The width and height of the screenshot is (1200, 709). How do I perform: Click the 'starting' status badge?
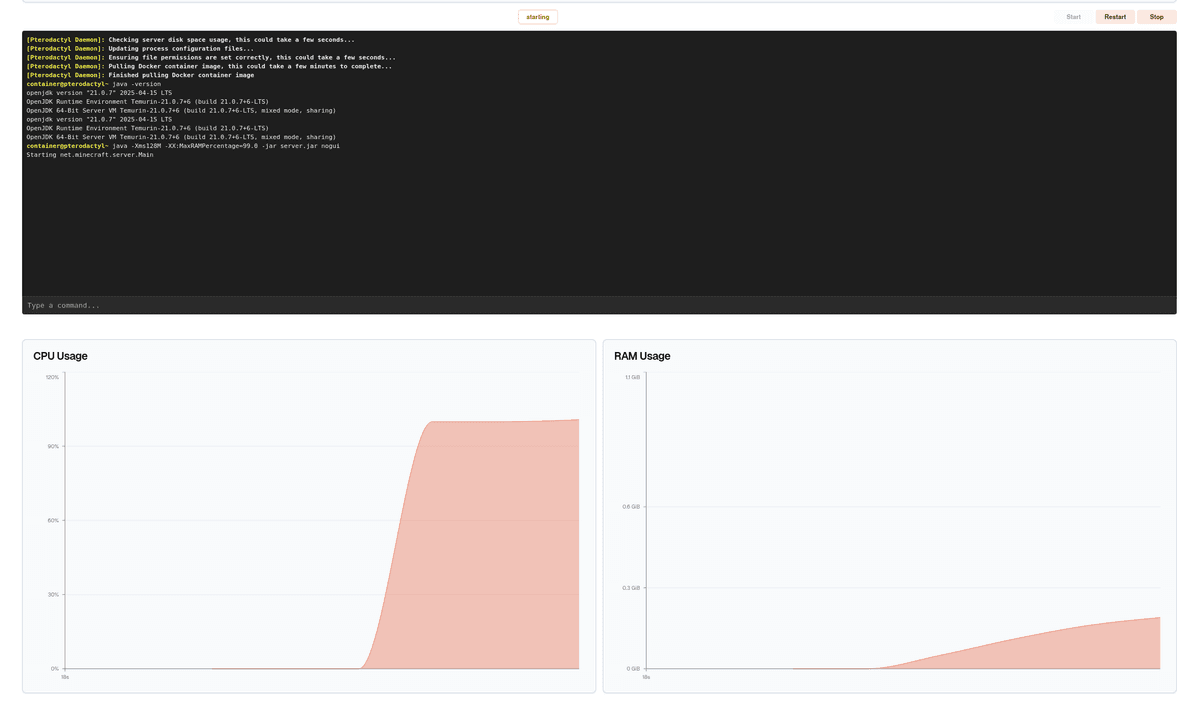[538, 17]
